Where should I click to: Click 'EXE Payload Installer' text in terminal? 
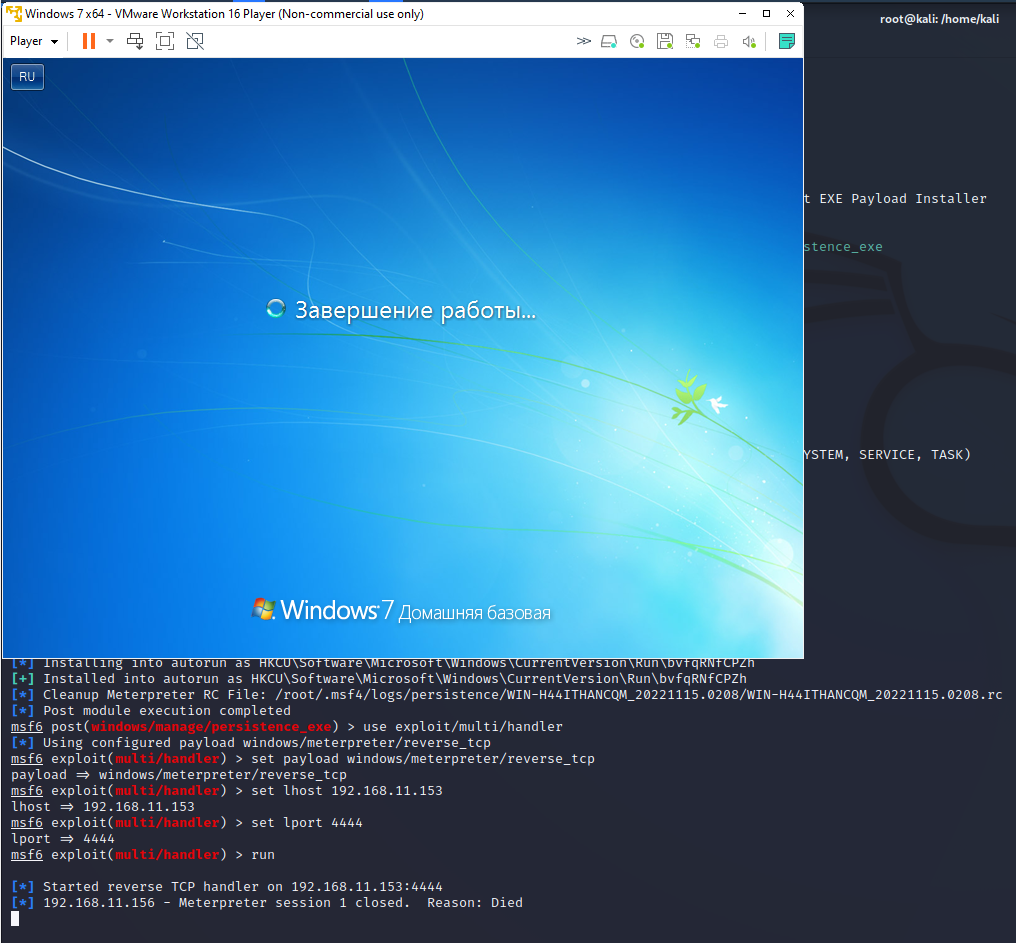(903, 198)
